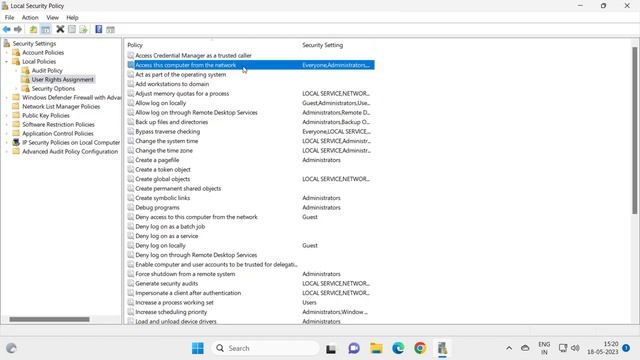Go up one level with the folder-up icon

coord(33,29)
